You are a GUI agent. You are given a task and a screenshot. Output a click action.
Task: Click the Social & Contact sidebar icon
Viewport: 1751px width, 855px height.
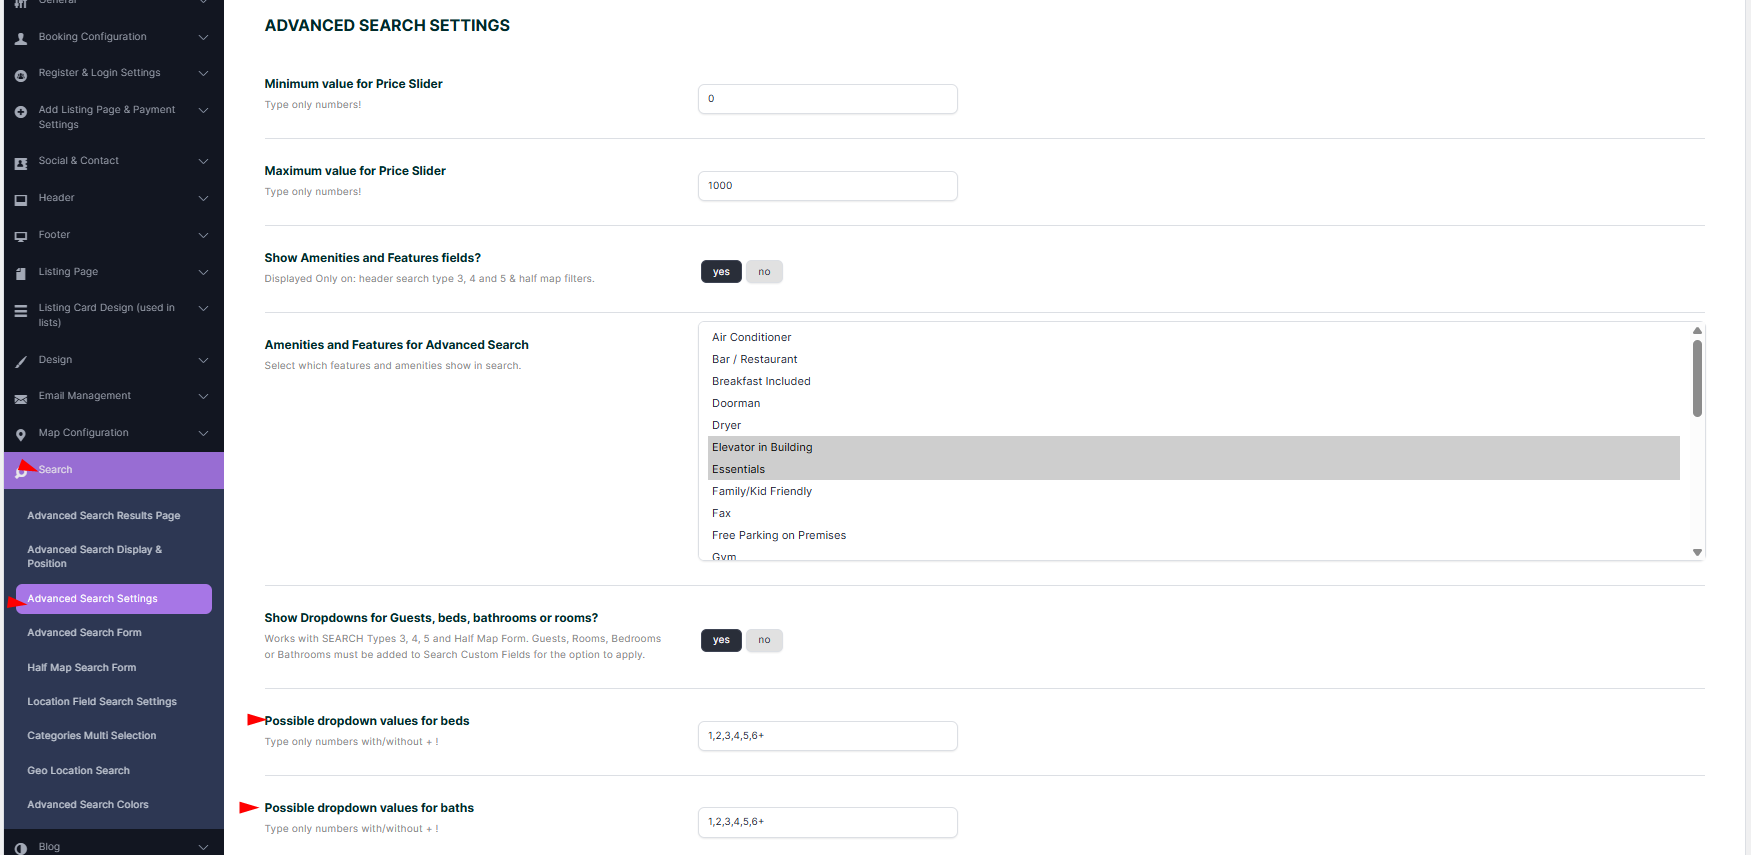pos(20,162)
